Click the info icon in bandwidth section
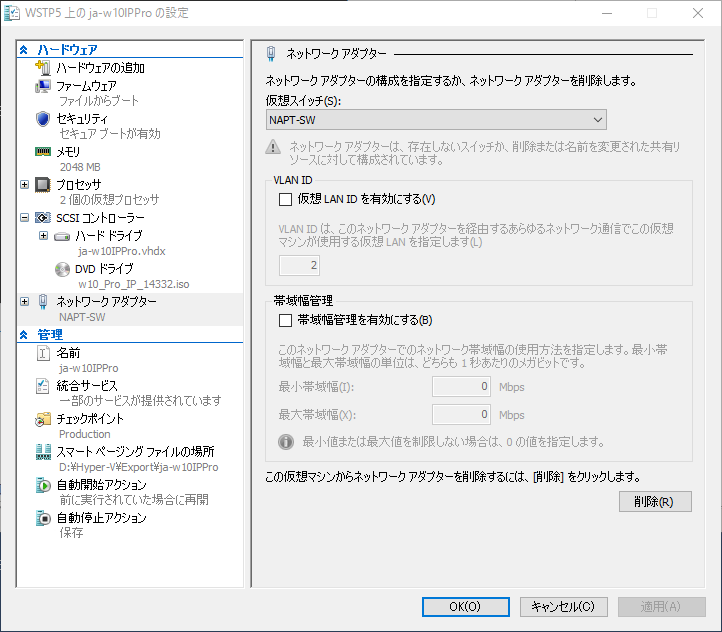The height and width of the screenshot is (632, 722). 286,442
